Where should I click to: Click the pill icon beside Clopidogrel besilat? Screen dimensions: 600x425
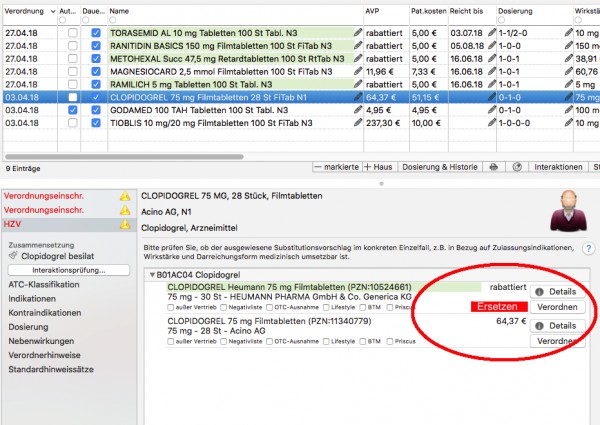coord(13,256)
